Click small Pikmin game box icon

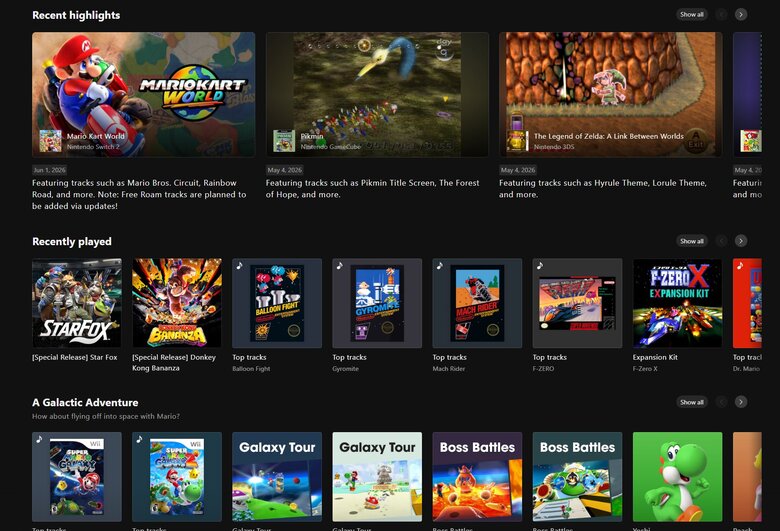coord(284,141)
